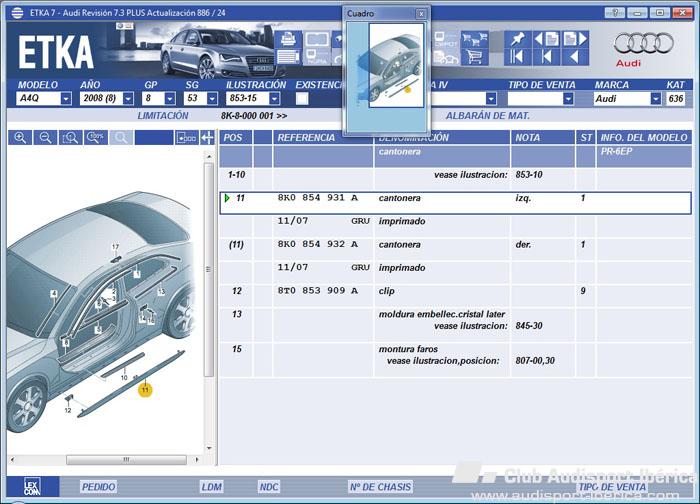Click the greyed magnifier icon
The width and height of the screenshot is (700, 504).
121,137
